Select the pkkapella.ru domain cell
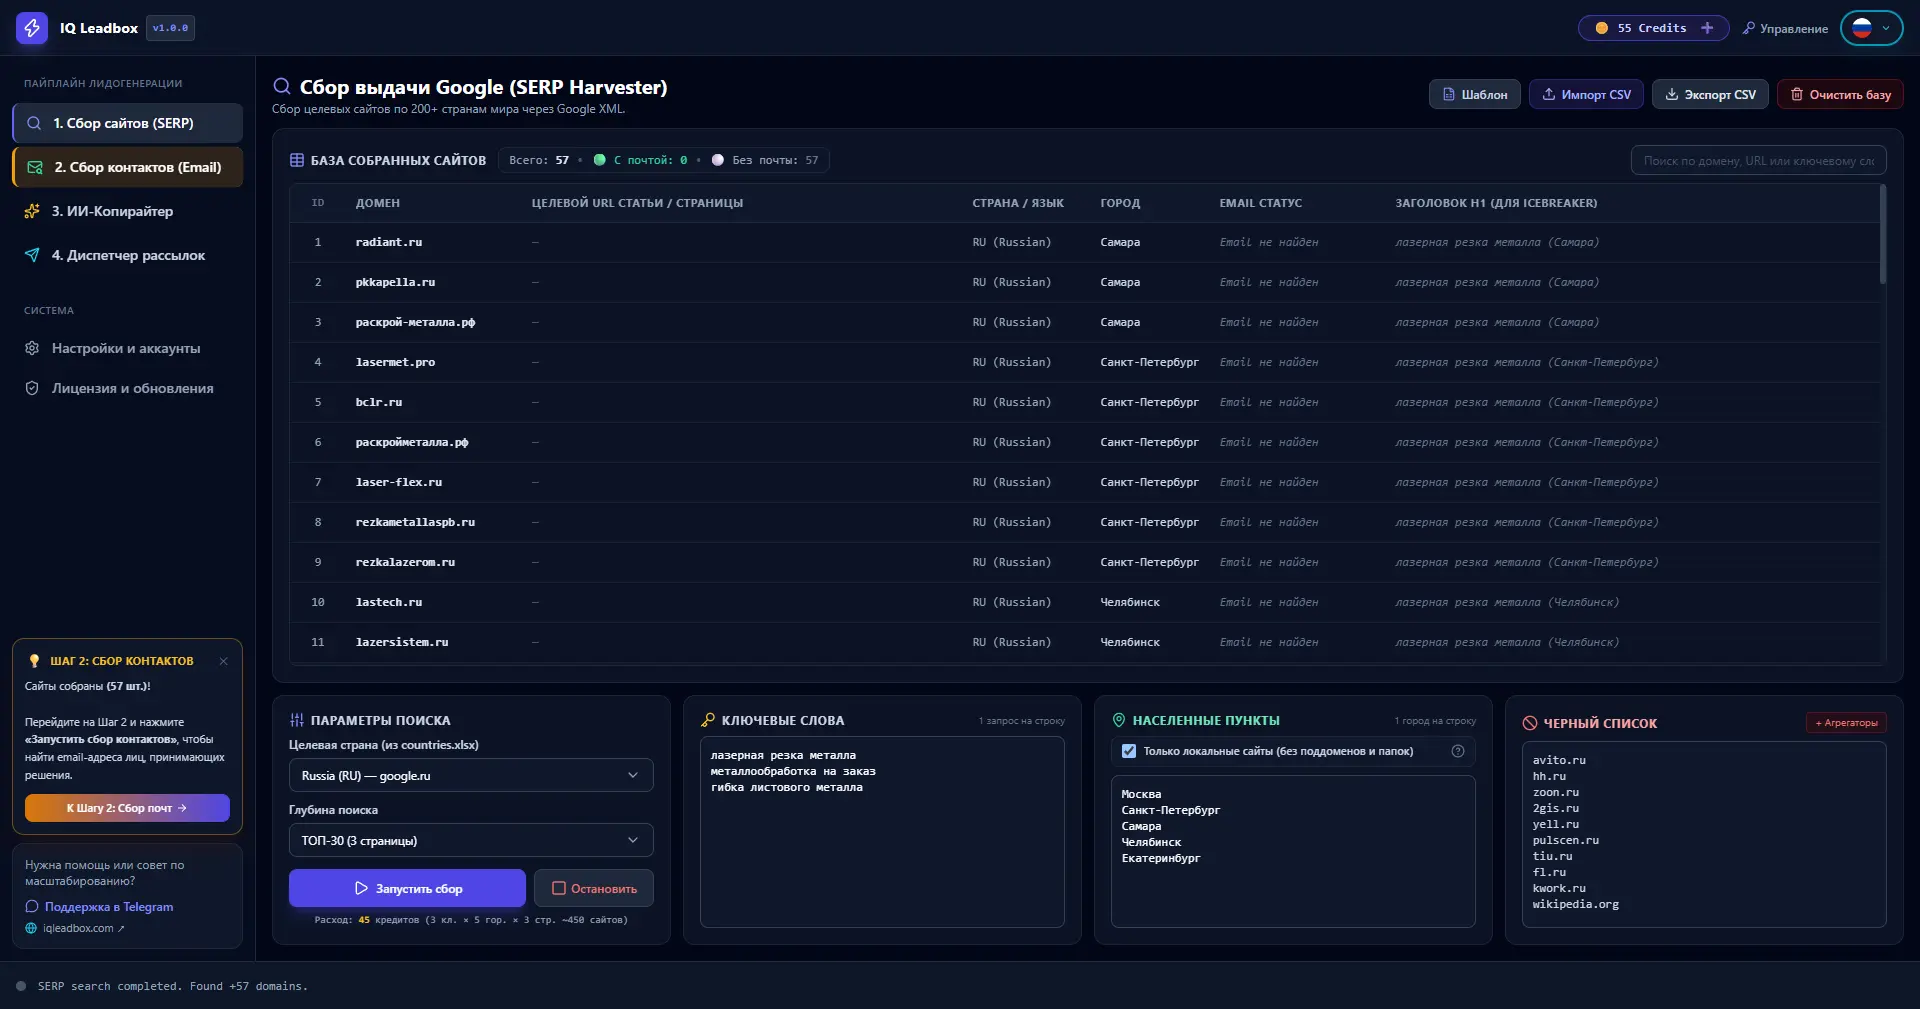This screenshot has height=1009, width=1920. (395, 282)
